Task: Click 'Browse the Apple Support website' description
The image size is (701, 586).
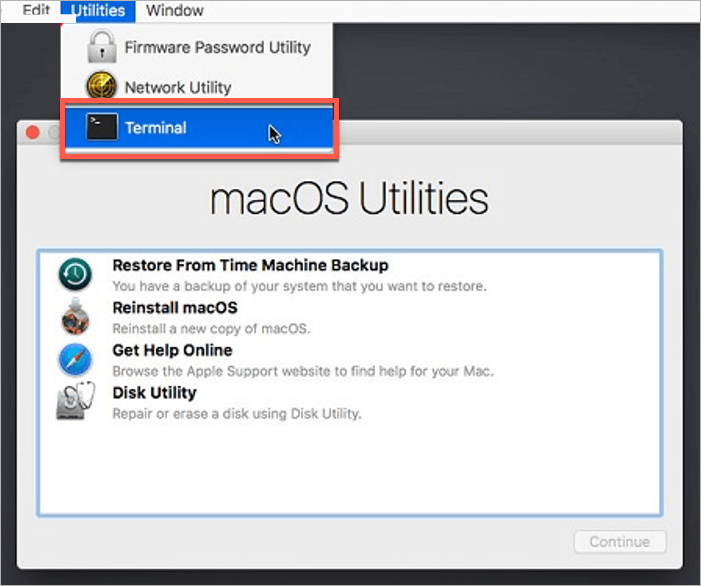Action: tap(303, 371)
